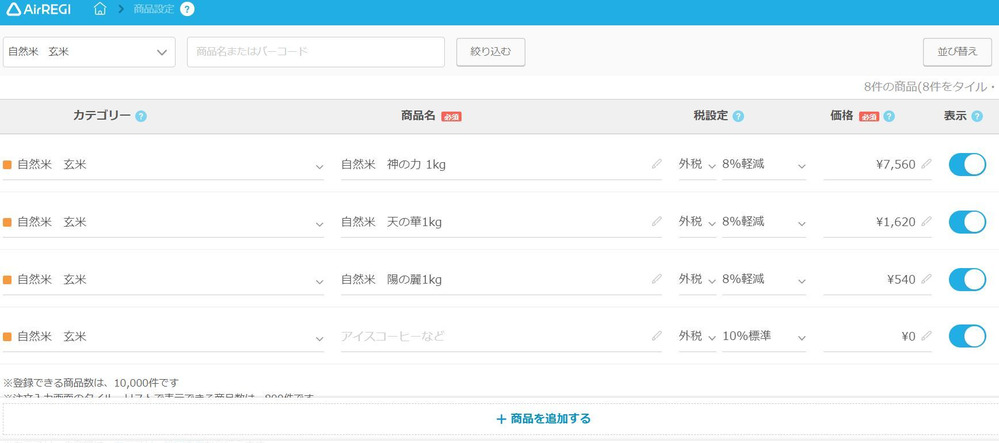Open 外税 dropdown for 天の華1kg row
Screen dimensions: 999x443
[697, 222]
